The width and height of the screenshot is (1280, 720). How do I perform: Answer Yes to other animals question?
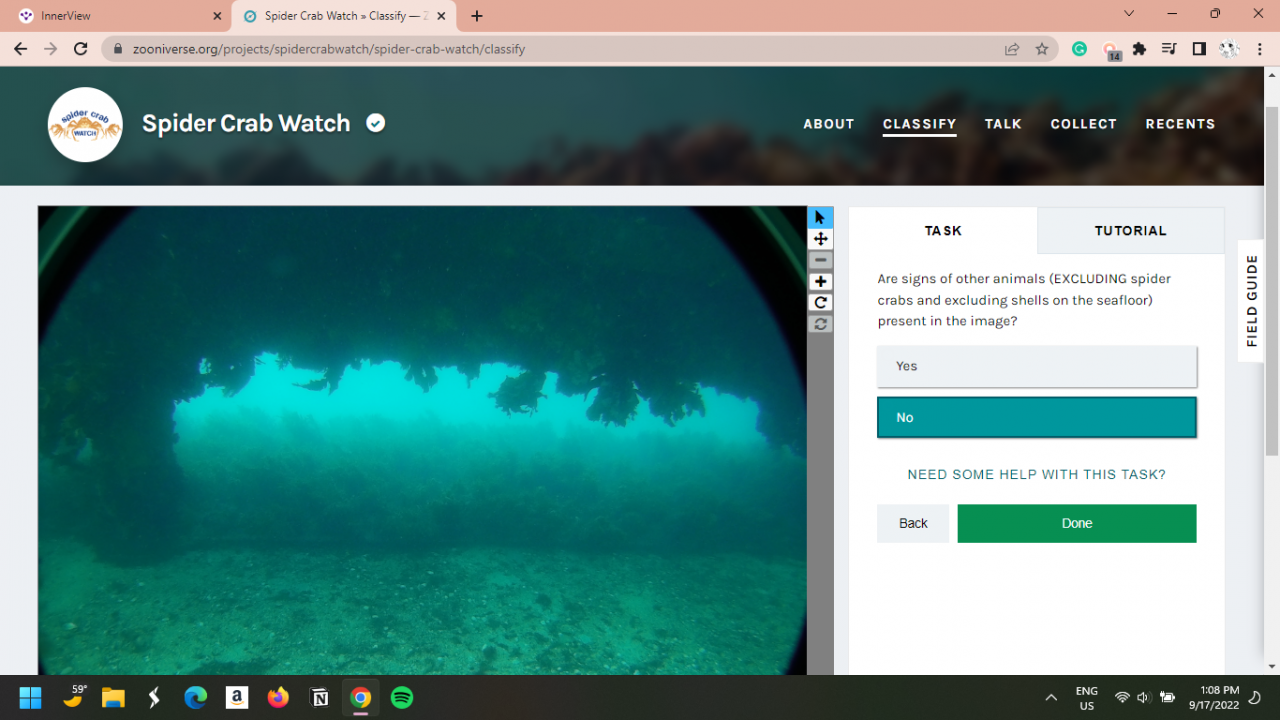pos(1037,366)
